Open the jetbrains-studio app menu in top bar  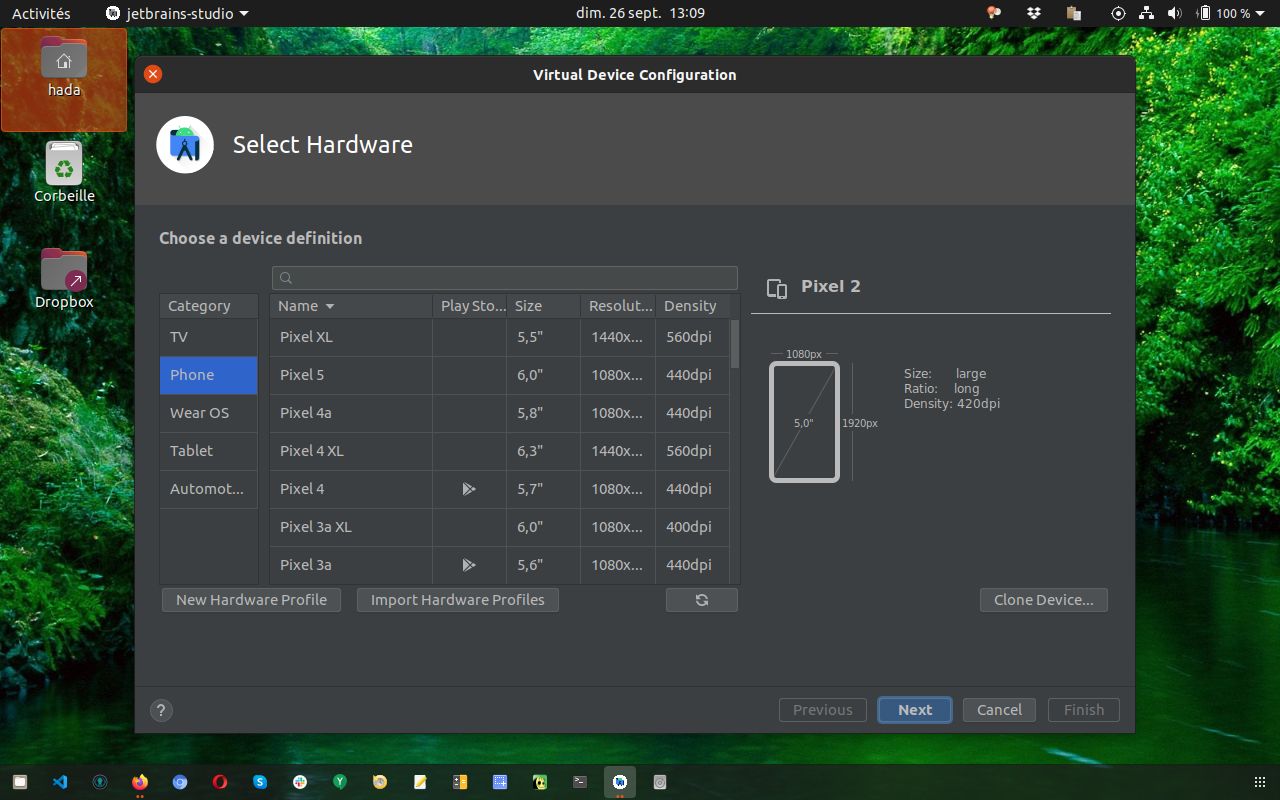pyautogui.click(x=178, y=13)
